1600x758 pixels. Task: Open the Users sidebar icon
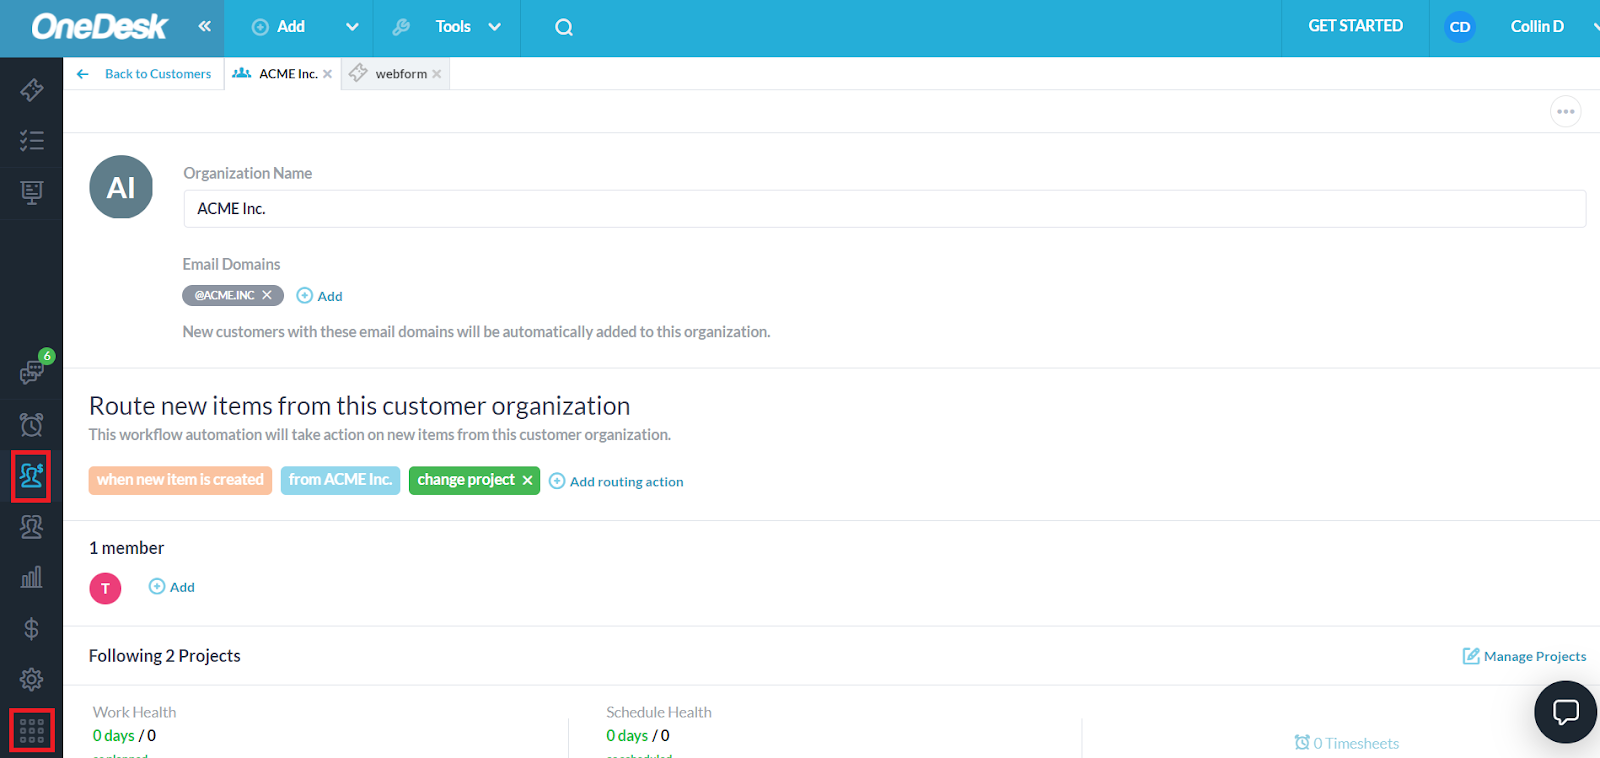[x=31, y=527]
